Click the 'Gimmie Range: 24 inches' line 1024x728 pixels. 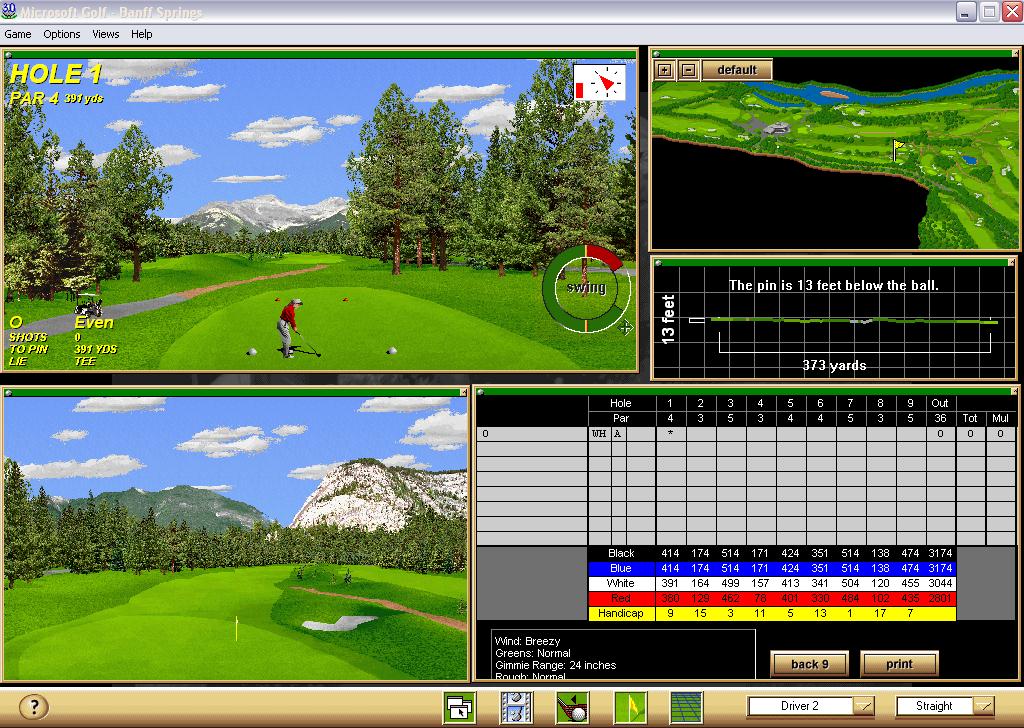coord(556,665)
